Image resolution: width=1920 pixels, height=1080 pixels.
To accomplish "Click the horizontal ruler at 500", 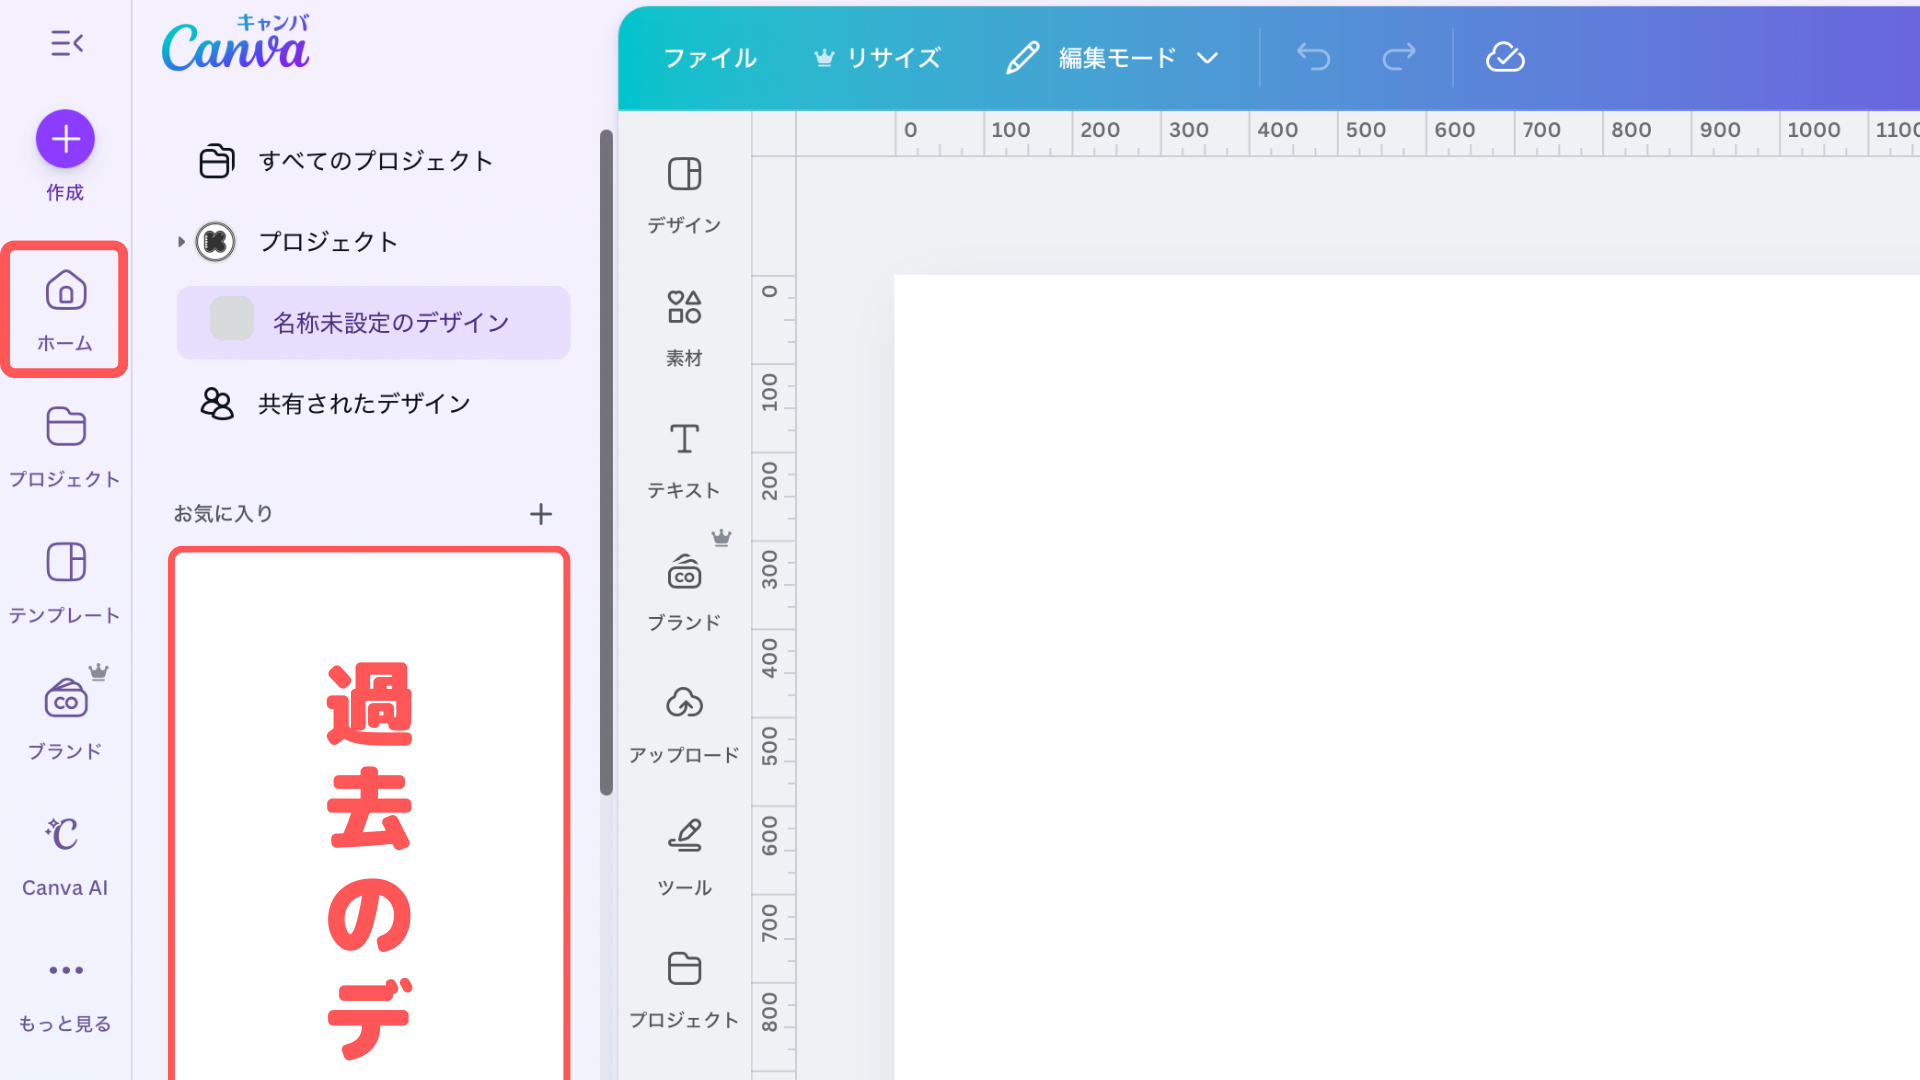I will [1365, 131].
